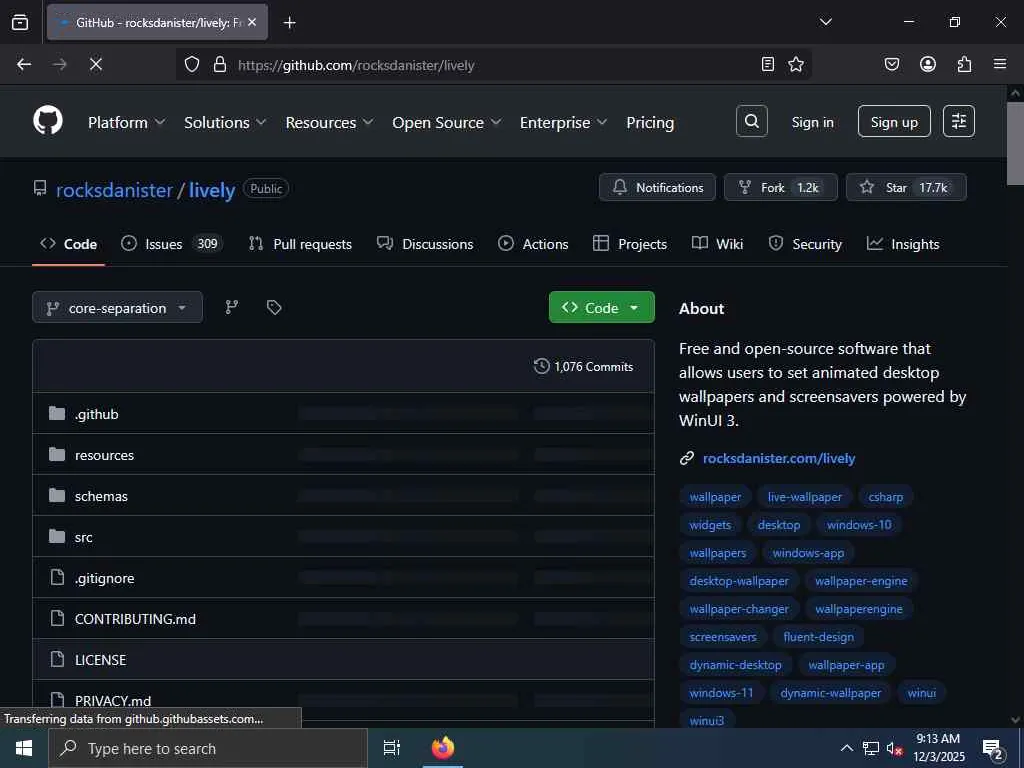The image size is (1024, 768).
Task: Open the extensions puzzle icon
Action: click(x=964, y=64)
